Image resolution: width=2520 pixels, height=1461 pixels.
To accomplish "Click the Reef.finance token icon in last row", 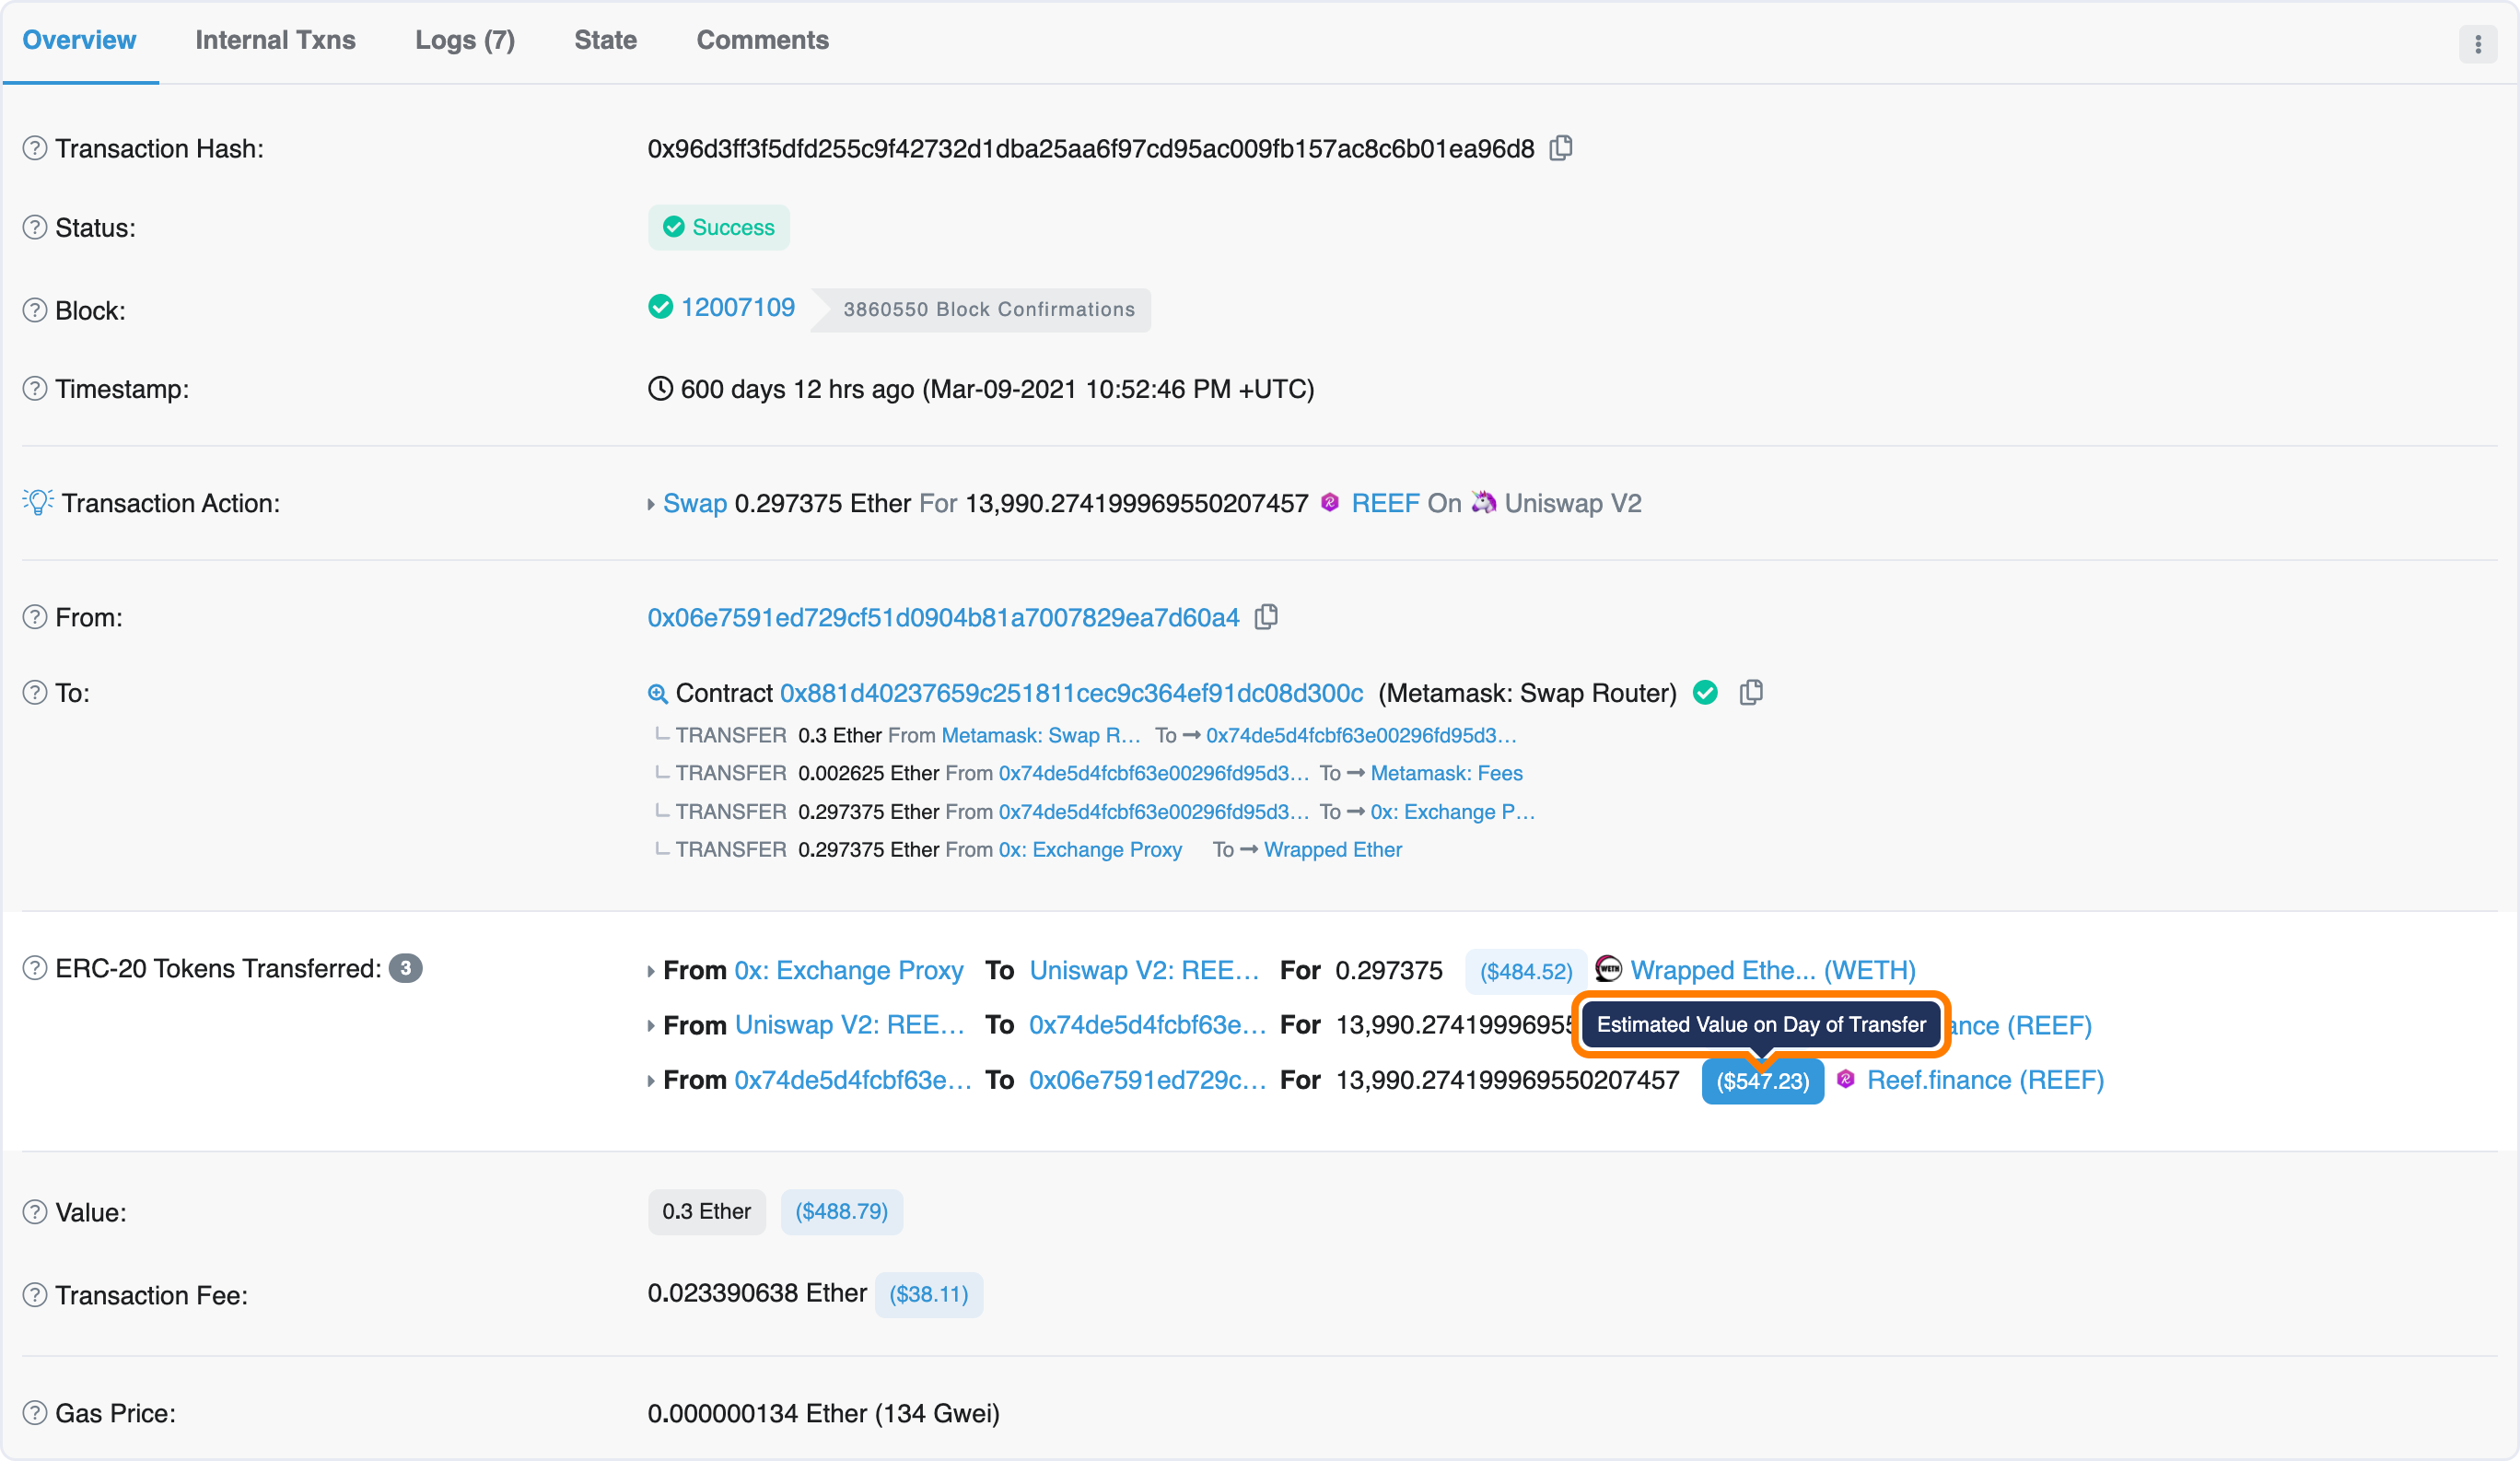I will (1846, 1079).
